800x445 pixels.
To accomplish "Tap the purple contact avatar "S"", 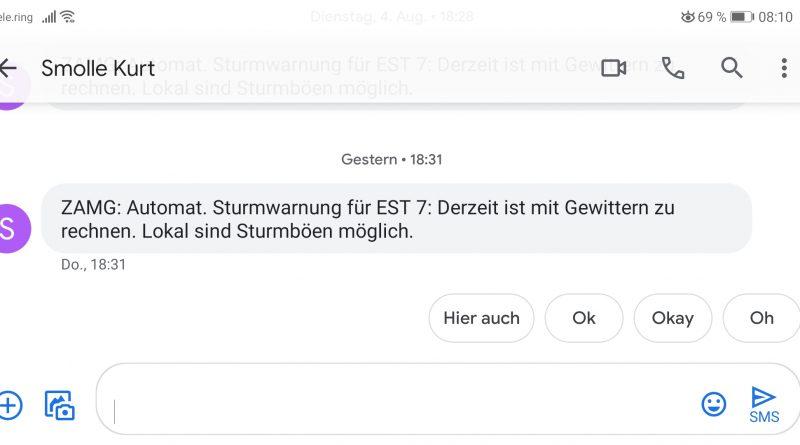I will (x=12, y=228).
